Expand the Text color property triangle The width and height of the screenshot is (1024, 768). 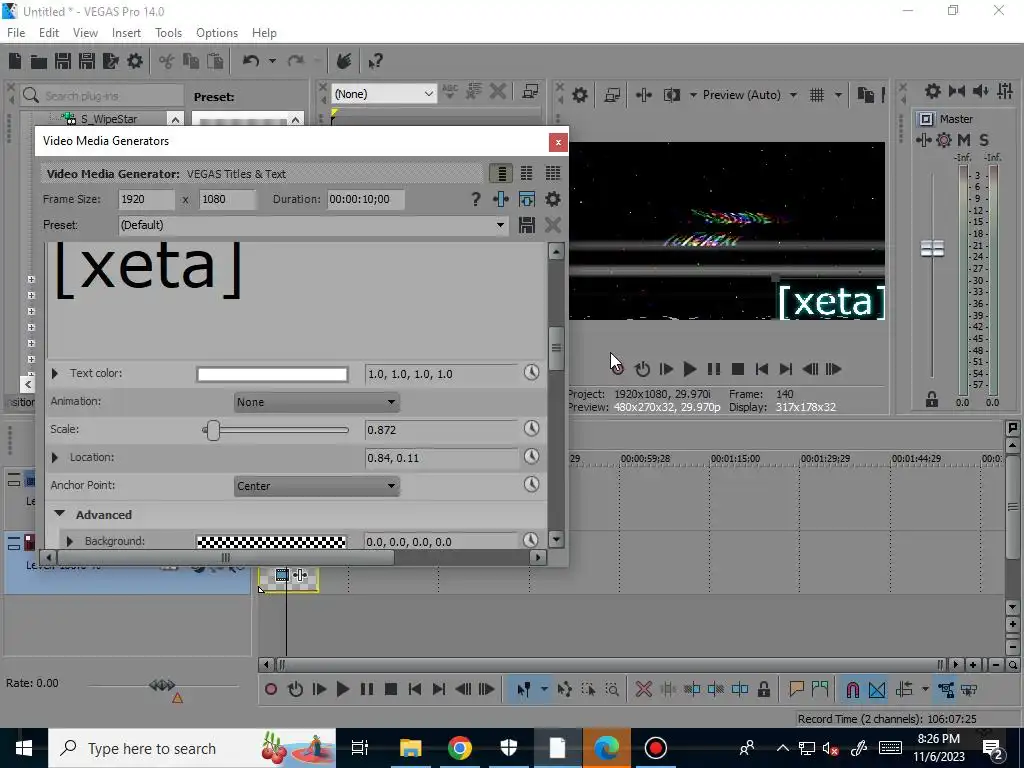coord(55,374)
